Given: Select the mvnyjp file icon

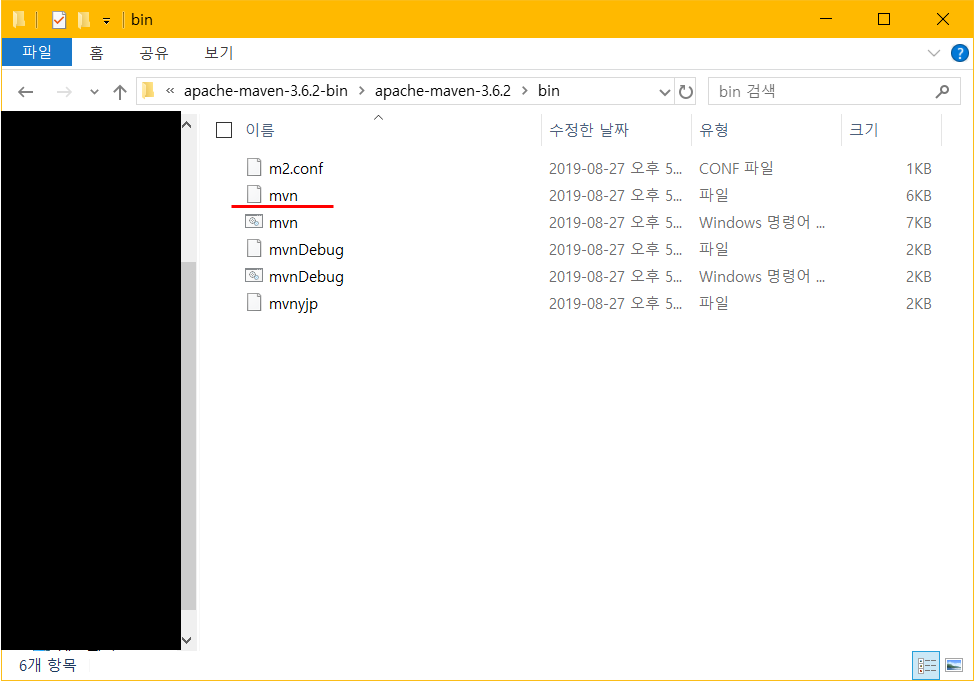Looking at the screenshot, I should pos(254,303).
